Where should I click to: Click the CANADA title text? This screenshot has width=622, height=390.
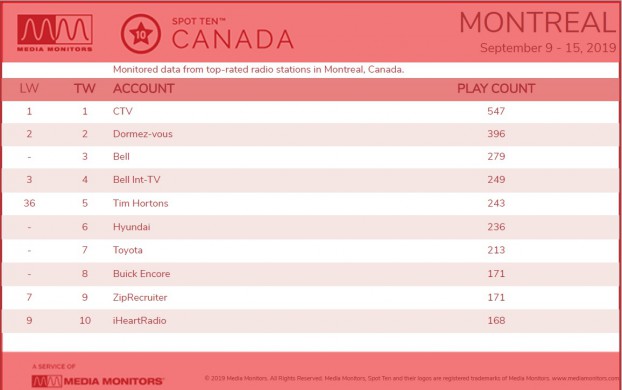tap(232, 40)
